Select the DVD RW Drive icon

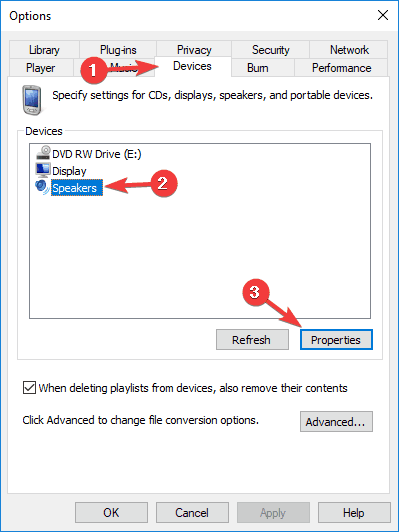[43, 153]
